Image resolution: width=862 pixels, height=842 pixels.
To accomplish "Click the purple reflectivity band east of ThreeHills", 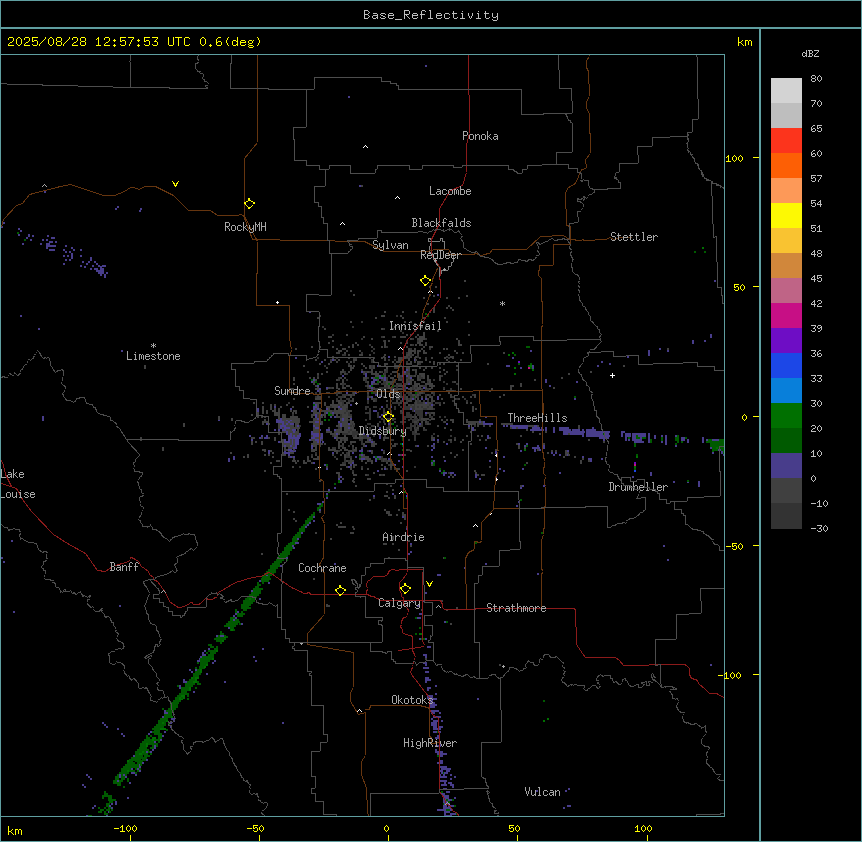I will 585,433.
